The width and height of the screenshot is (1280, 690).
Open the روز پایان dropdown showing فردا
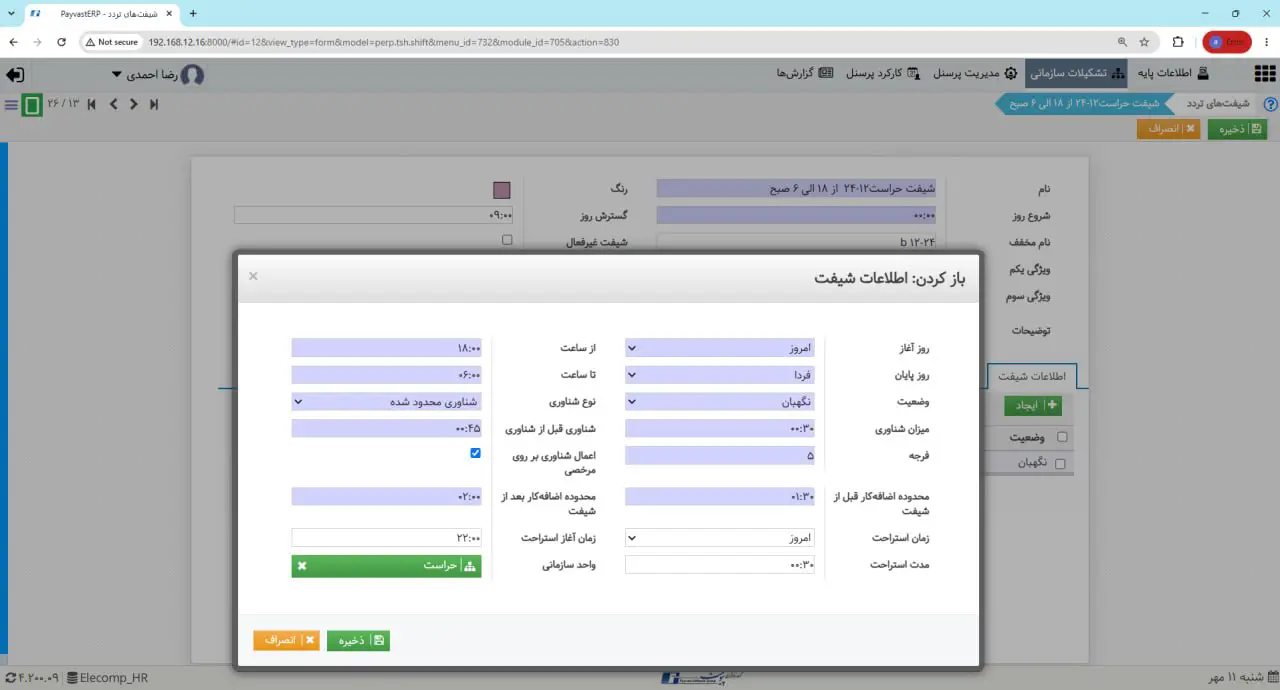click(720, 375)
